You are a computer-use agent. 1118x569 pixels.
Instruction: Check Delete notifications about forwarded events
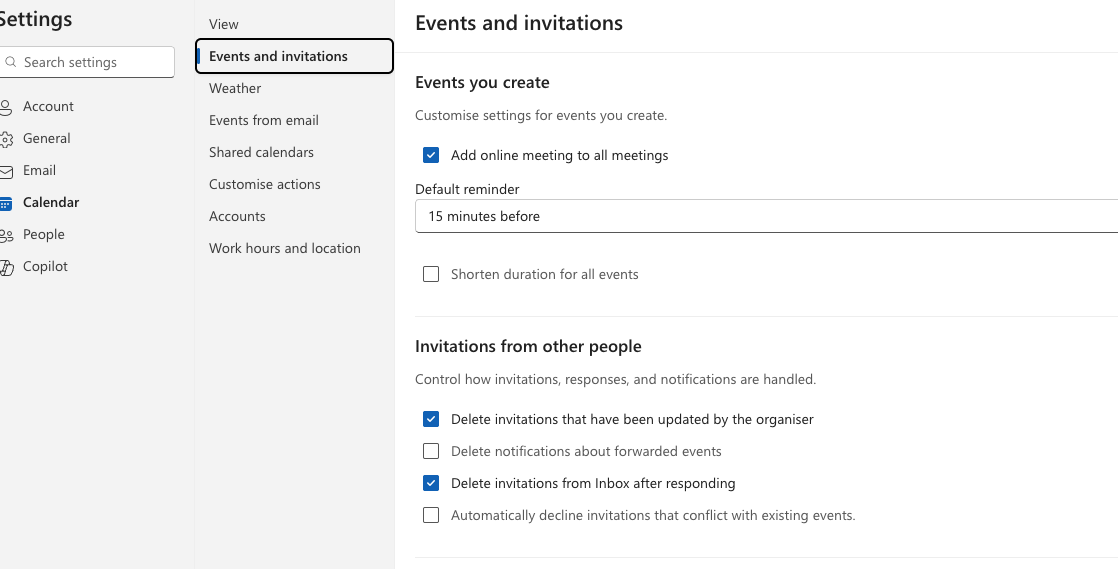click(431, 451)
